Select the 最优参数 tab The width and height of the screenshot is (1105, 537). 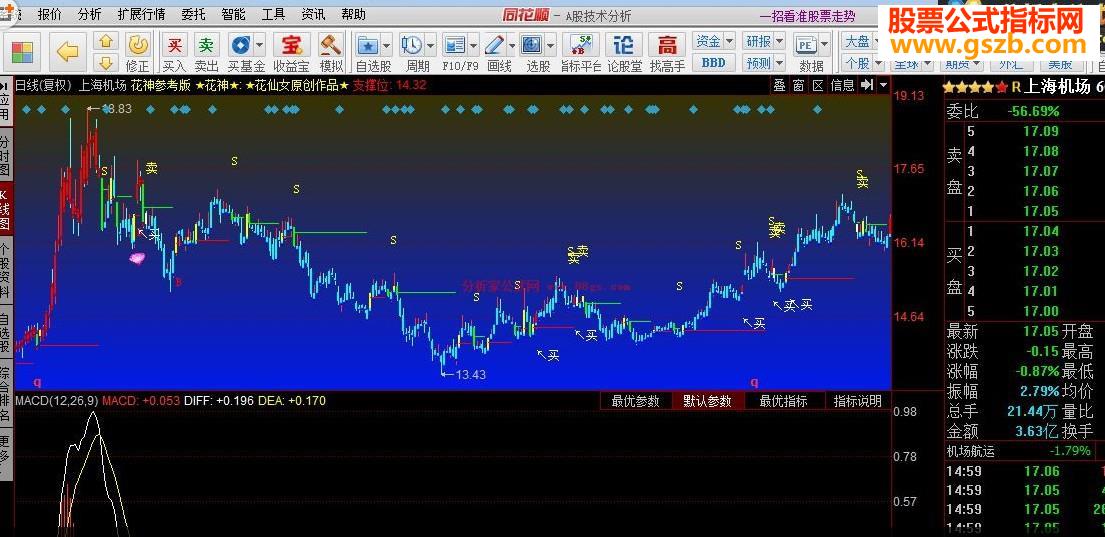(x=636, y=401)
